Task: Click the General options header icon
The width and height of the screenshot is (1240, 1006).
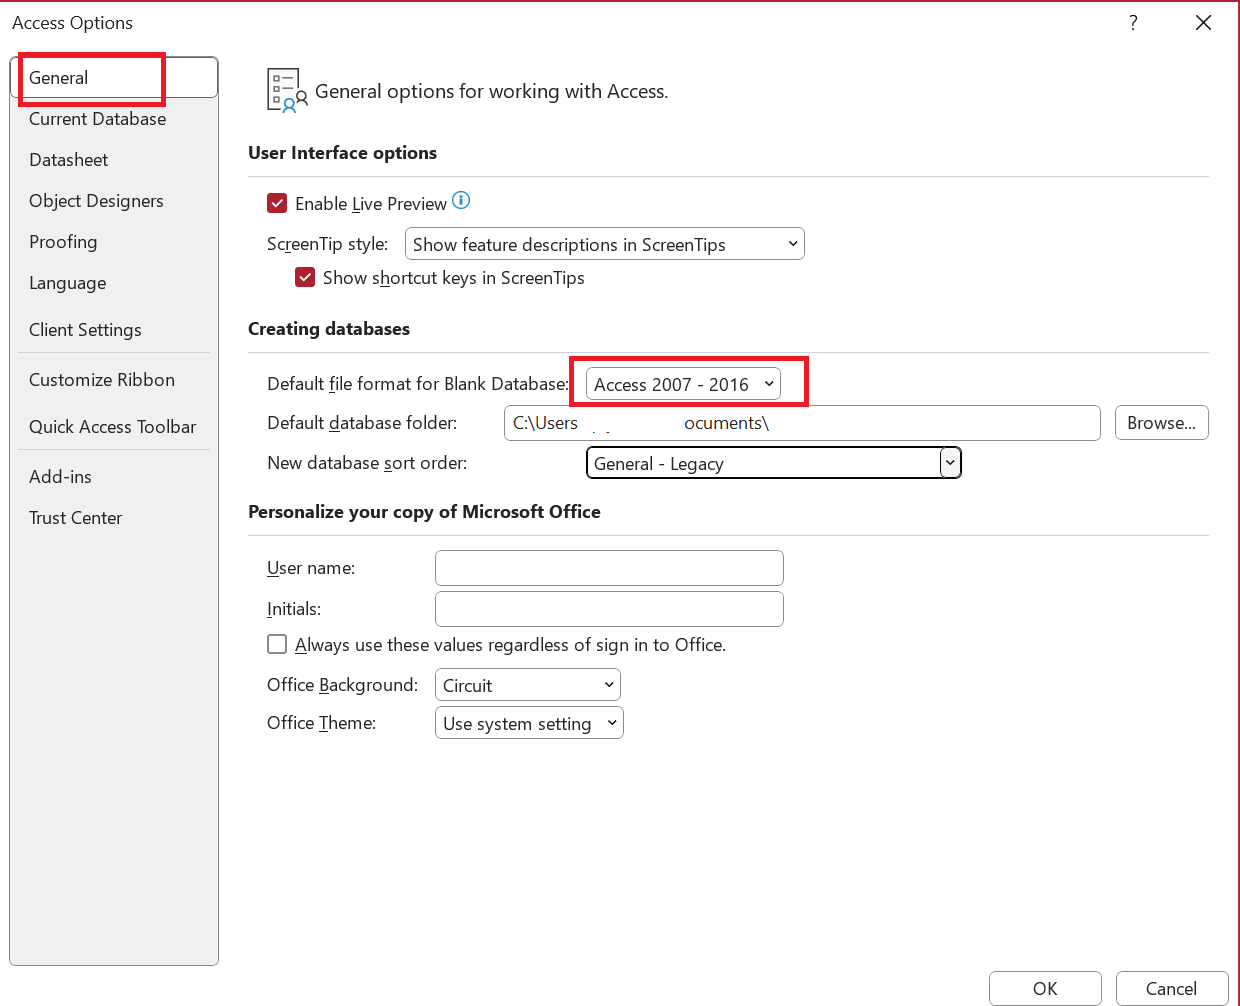Action: [x=287, y=90]
